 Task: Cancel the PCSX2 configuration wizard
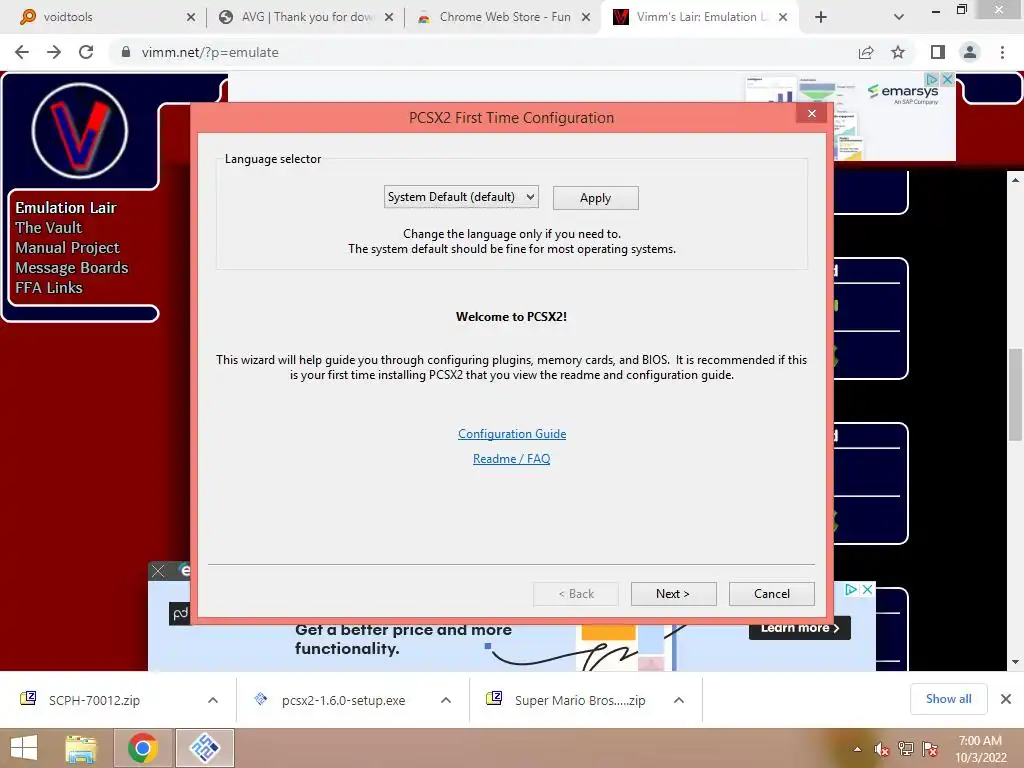[x=771, y=594]
